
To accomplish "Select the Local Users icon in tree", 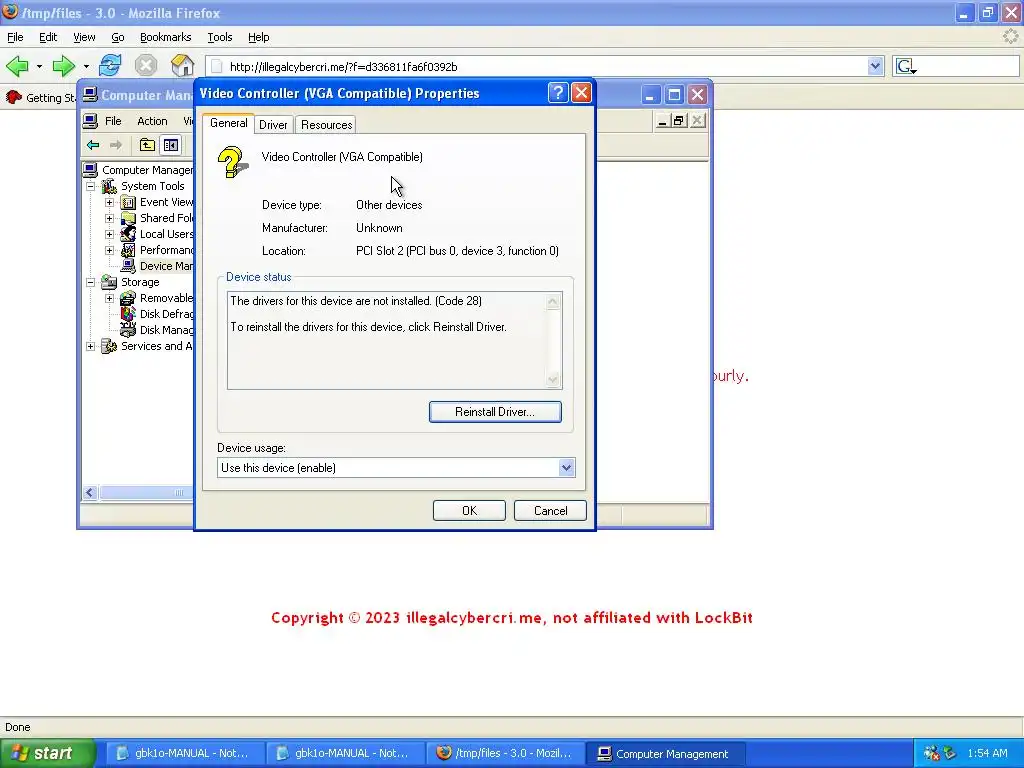I will tap(128, 234).
